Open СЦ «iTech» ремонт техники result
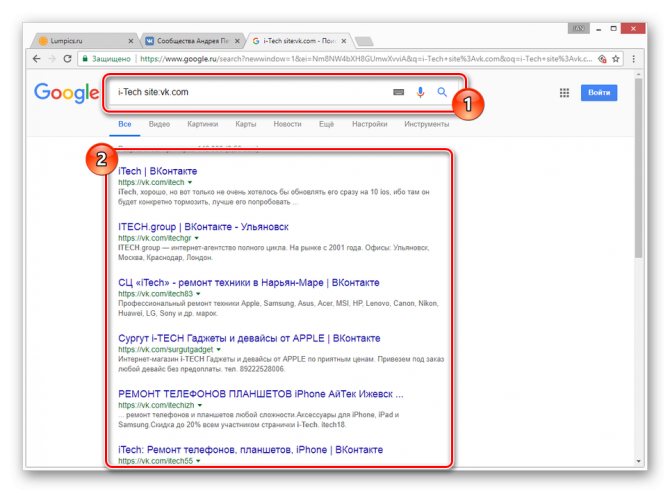670x493 pixels. pyautogui.click(x=249, y=283)
